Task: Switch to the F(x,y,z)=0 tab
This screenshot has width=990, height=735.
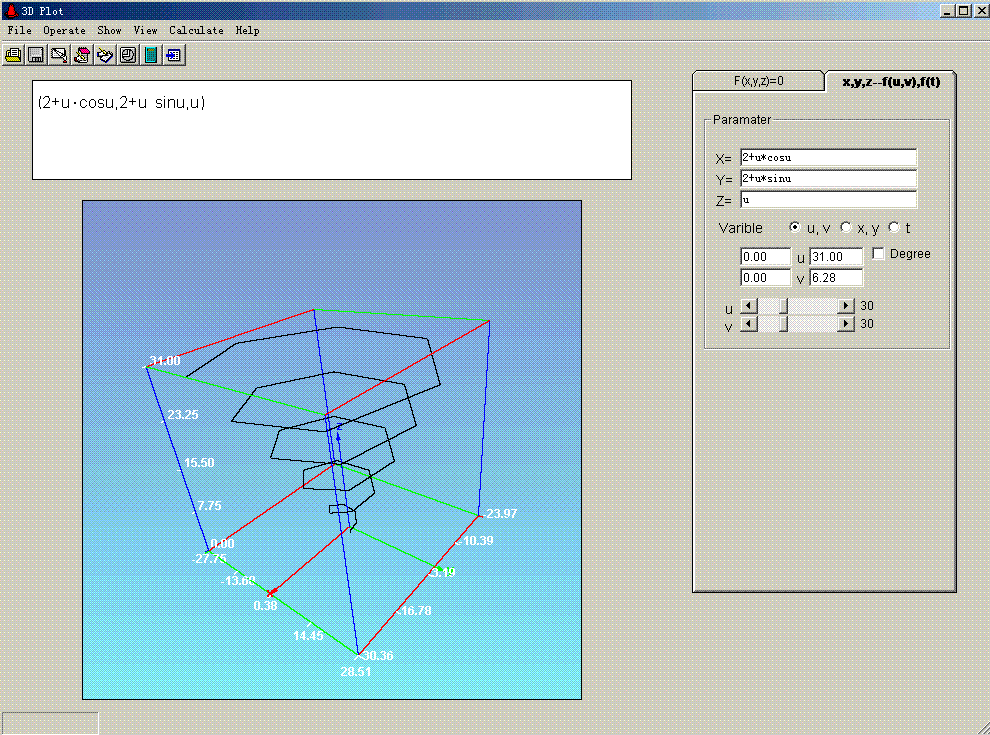Action: 758,81
